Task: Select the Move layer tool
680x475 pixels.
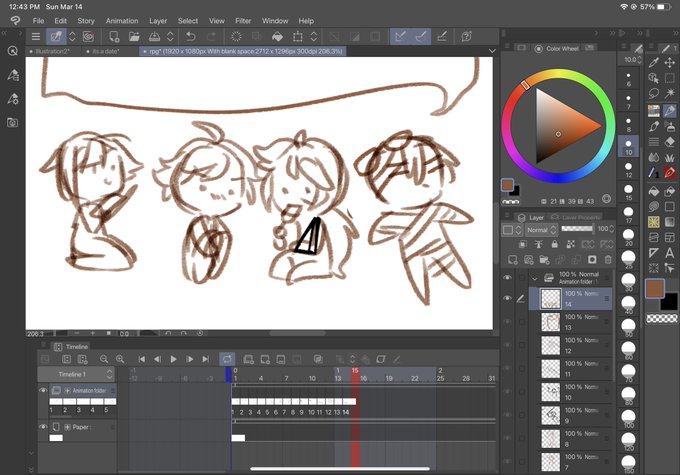Action: tap(670, 63)
